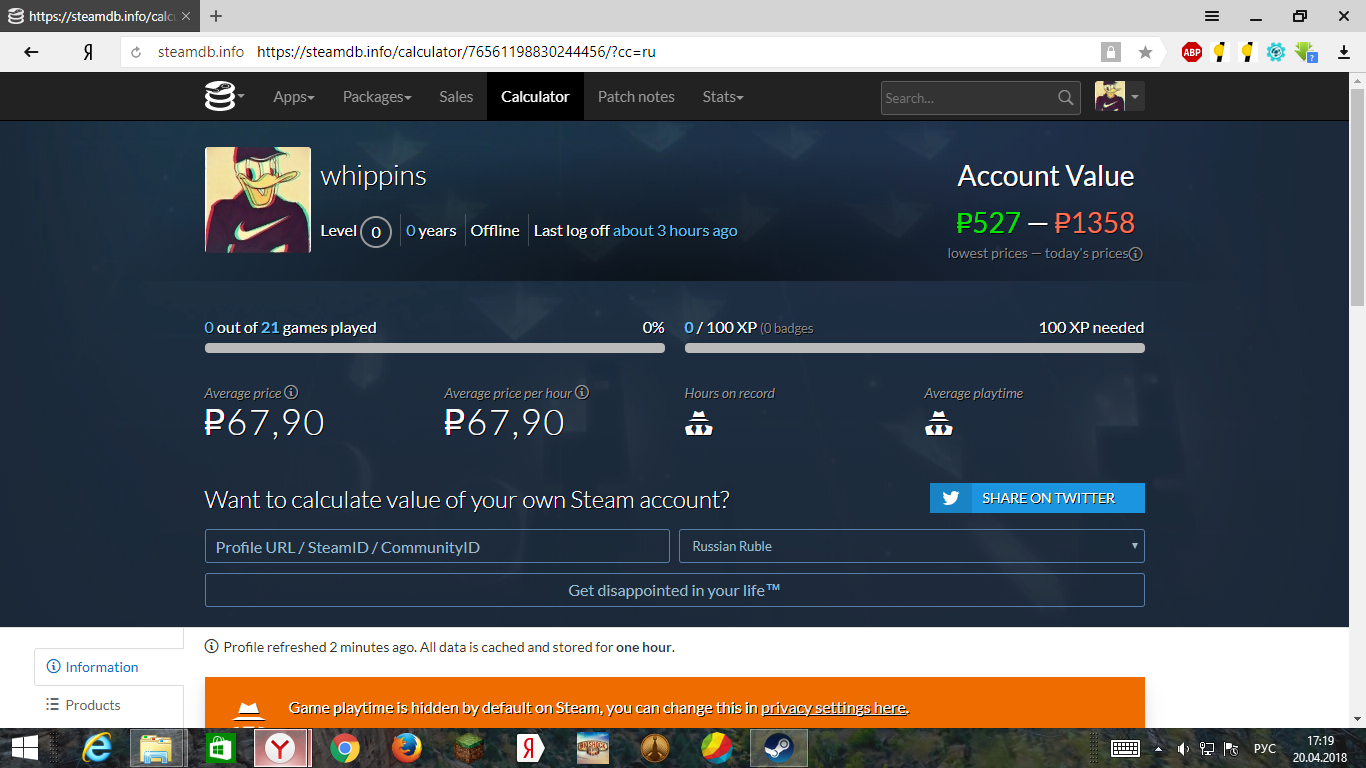Image resolution: width=1366 pixels, height=768 pixels.
Task: Focus the Profile URL / SteamID input
Action: [x=437, y=547]
